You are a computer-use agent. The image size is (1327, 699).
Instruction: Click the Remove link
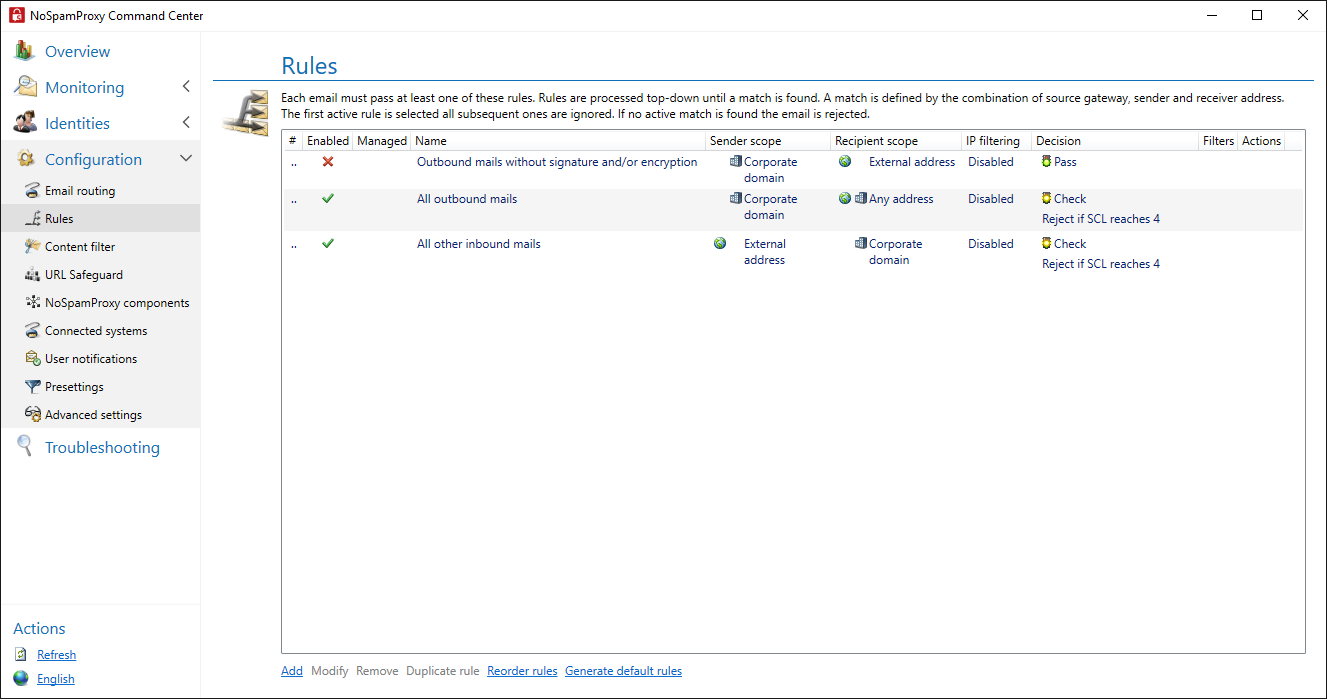click(x=377, y=671)
